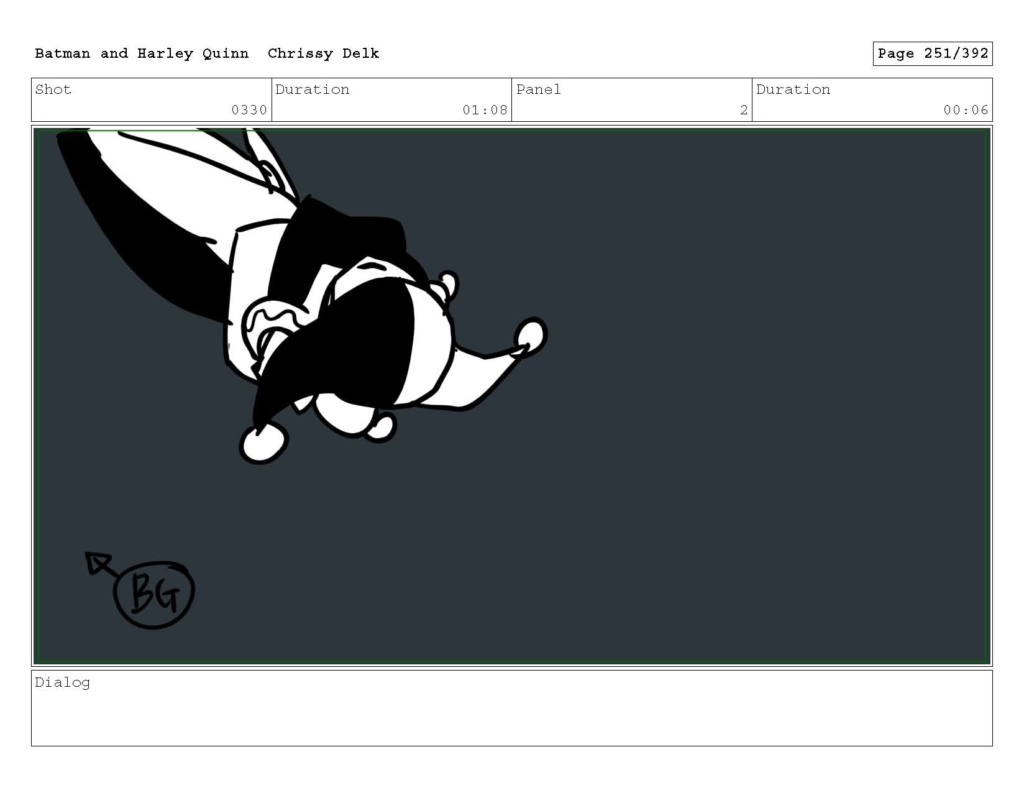Click the name "Chrissy Delk"
The height and width of the screenshot is (793, 1024).
(x=323, y=54)
